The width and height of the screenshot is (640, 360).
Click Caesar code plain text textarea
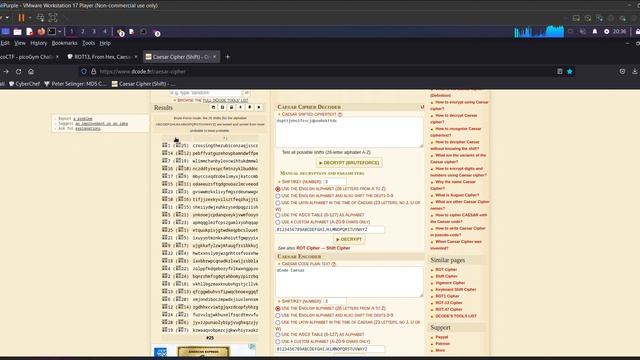349,282
